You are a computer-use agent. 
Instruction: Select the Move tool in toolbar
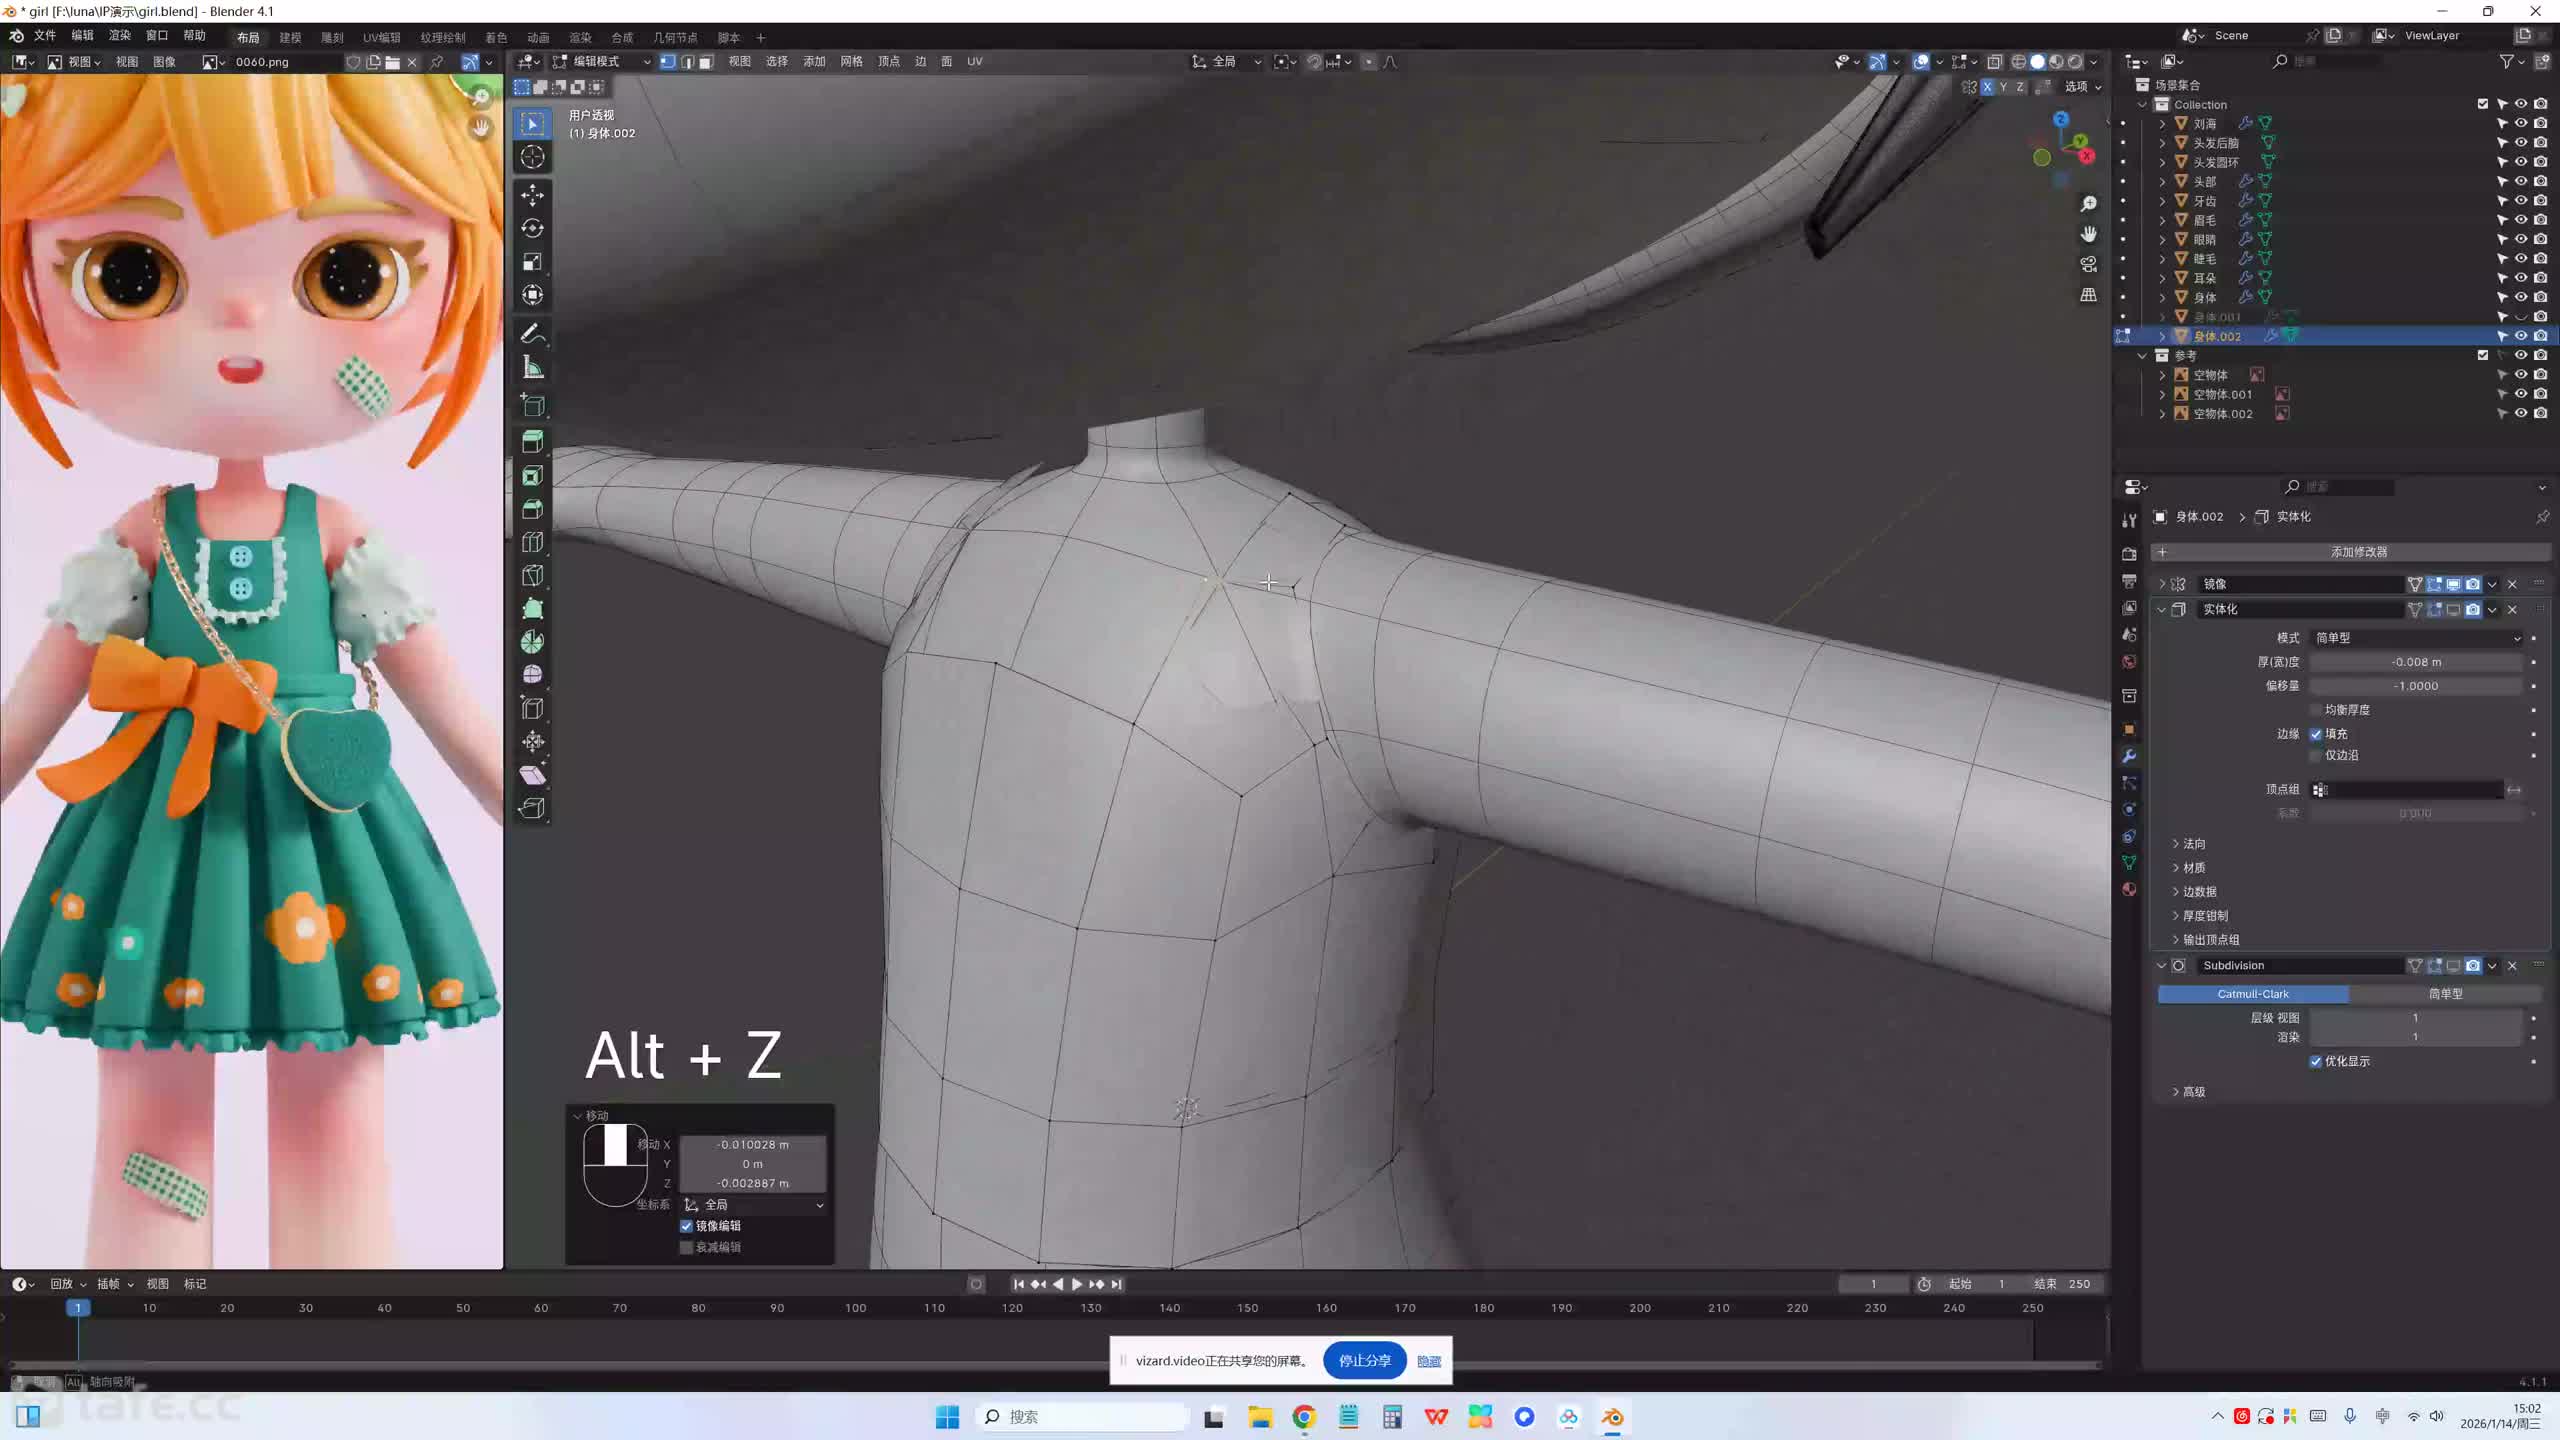pyautogui.click(x=532, y=195)
